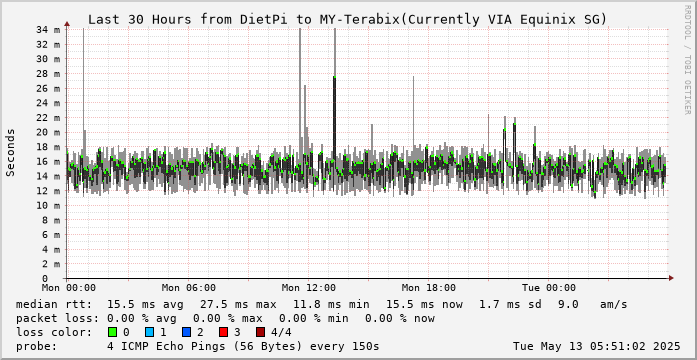Click the Tue 00:00 time axis label
Image resolution: width=697 pixels, height=360 pixels.
tap(549, 288)
